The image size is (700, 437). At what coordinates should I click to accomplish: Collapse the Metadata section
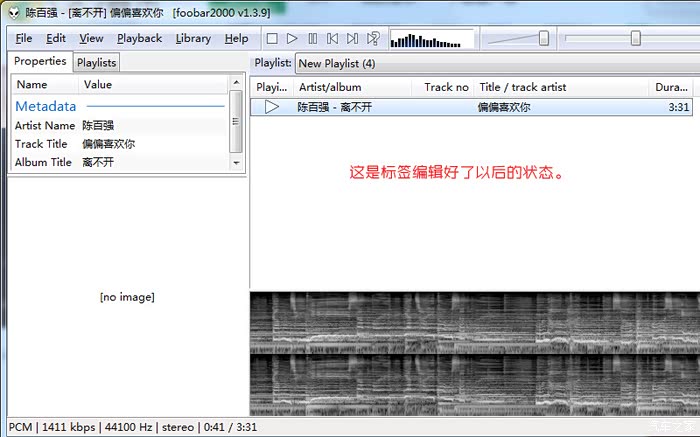click(46, 106)
